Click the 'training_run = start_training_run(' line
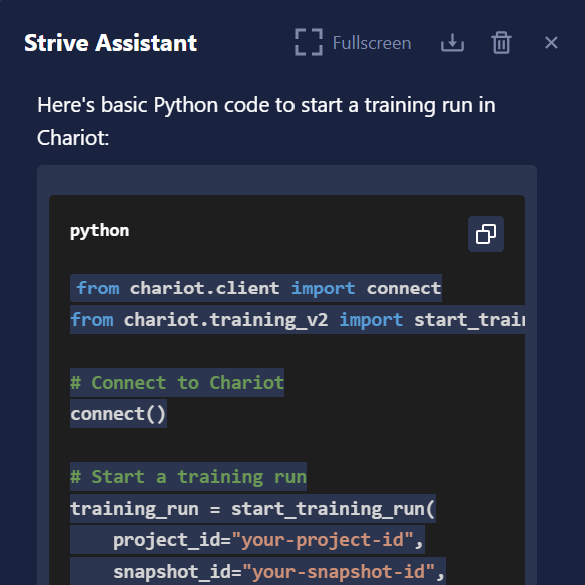This screenshot has height=585, width=585. pos(253,509)
